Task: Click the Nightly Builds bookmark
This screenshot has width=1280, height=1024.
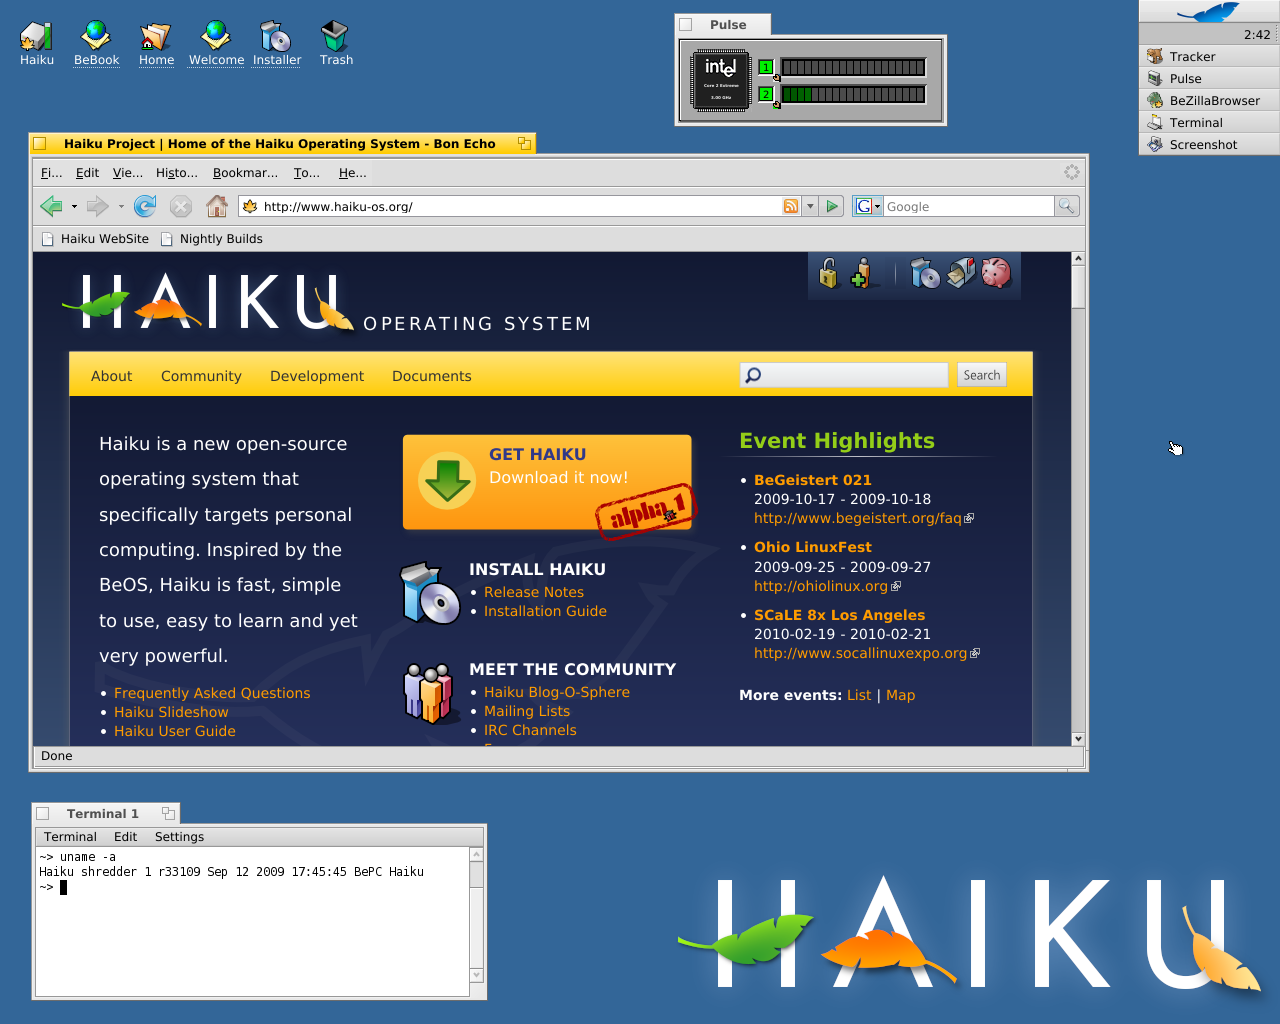Action: 212,239
